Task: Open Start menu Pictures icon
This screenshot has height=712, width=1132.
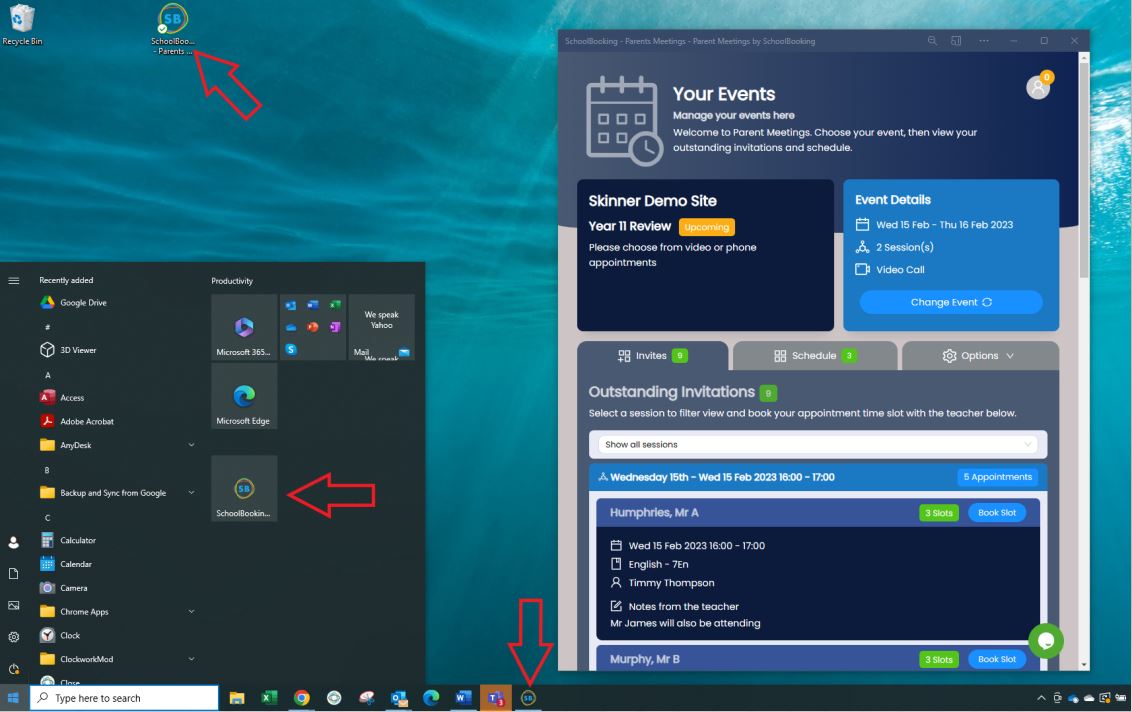Action: (x=14, y=605)
